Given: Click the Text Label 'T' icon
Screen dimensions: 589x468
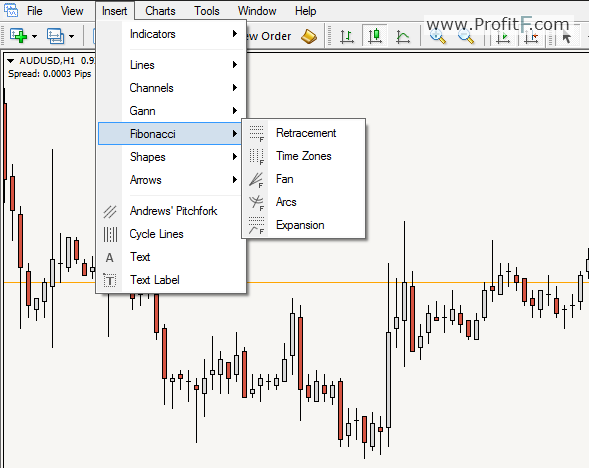Looking at the screenshot, I should pyautogui.click(x=110, y=281).
